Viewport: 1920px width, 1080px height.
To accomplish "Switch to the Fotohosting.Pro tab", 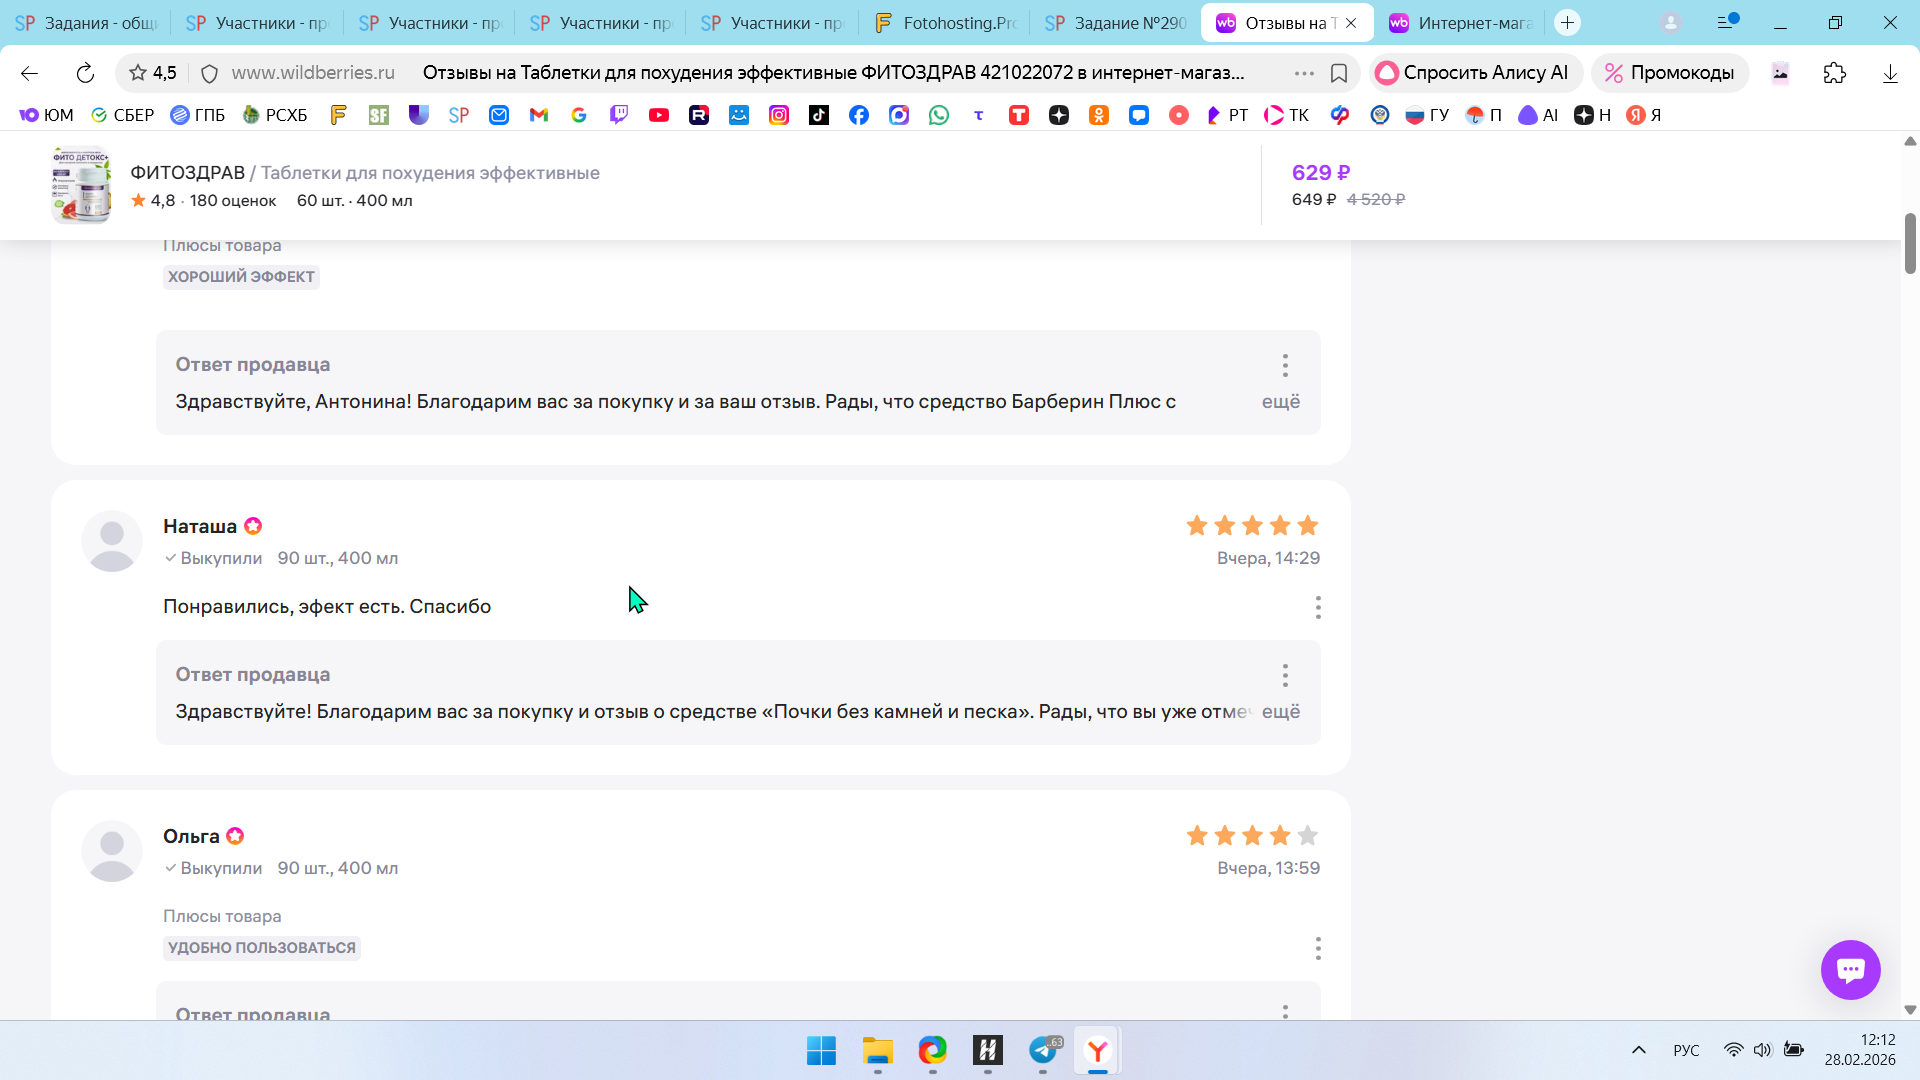I will (x=945, y=22).
